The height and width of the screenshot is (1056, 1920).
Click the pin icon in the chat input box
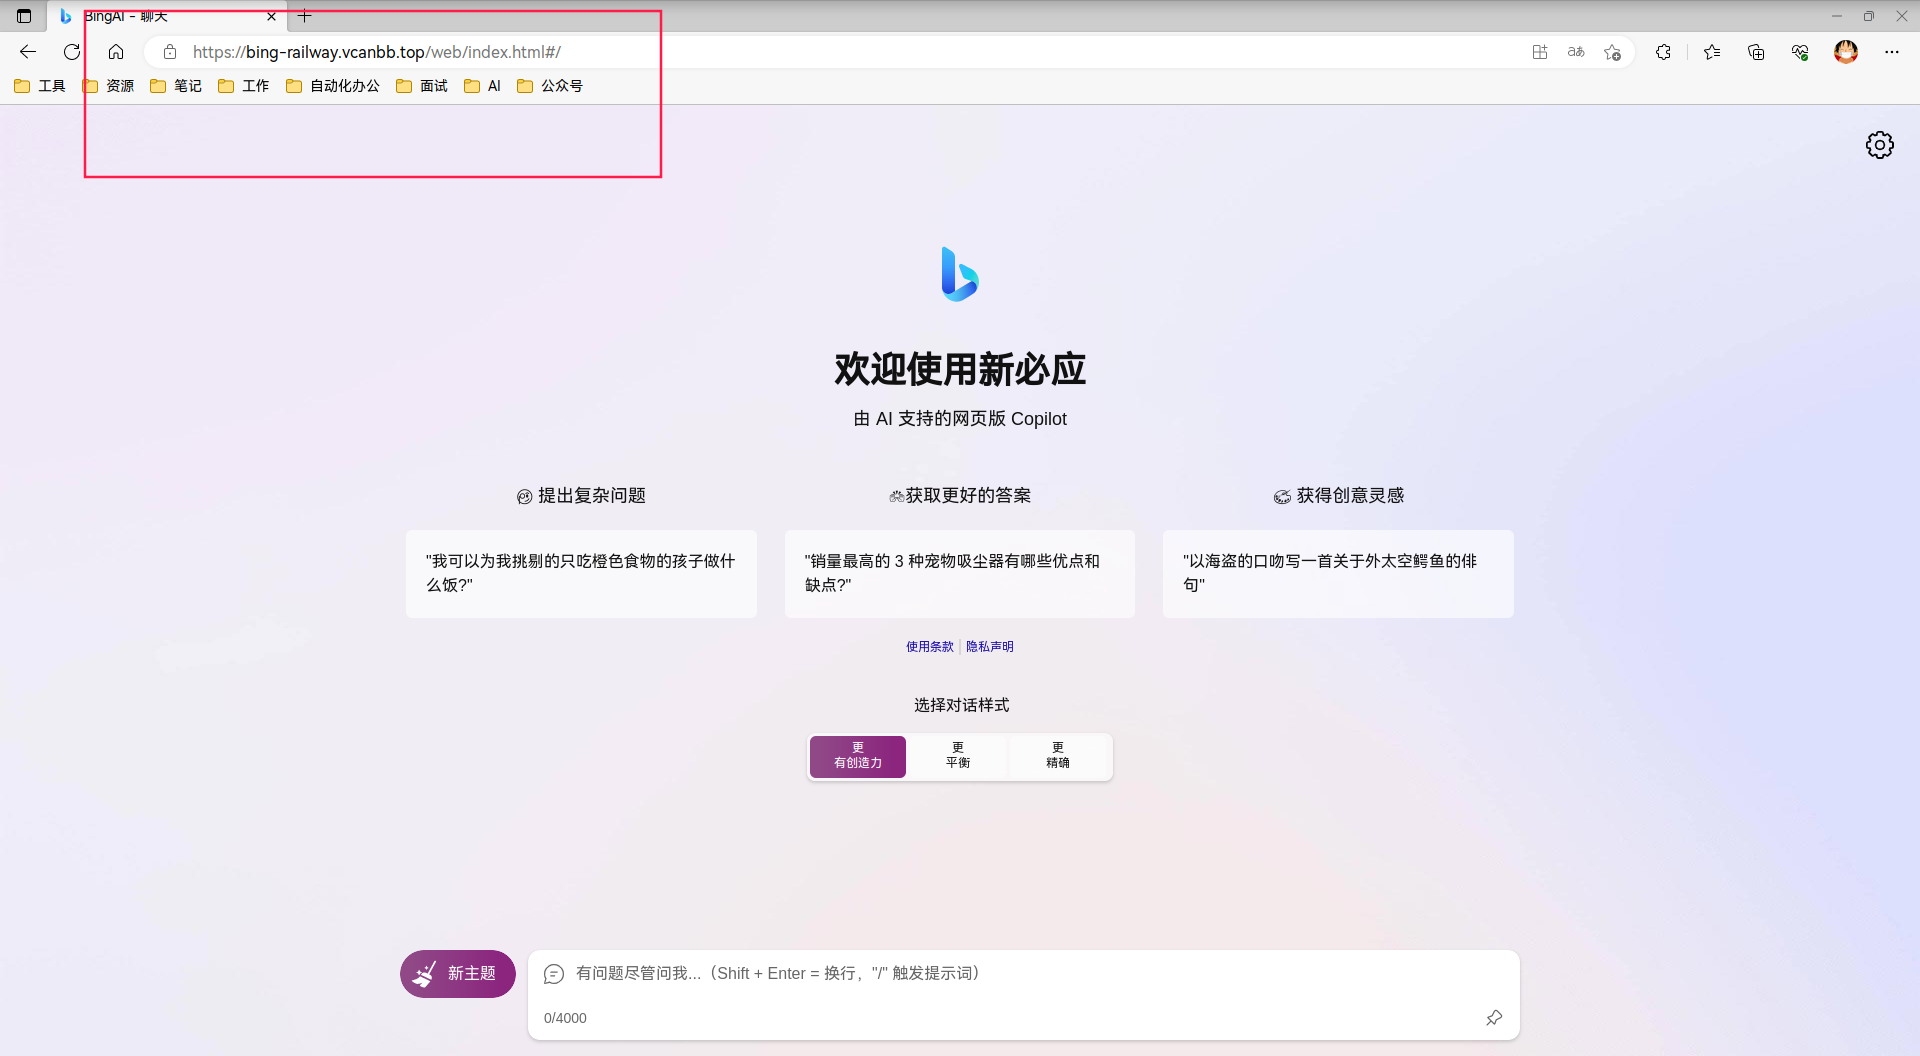point(1494,1017)
